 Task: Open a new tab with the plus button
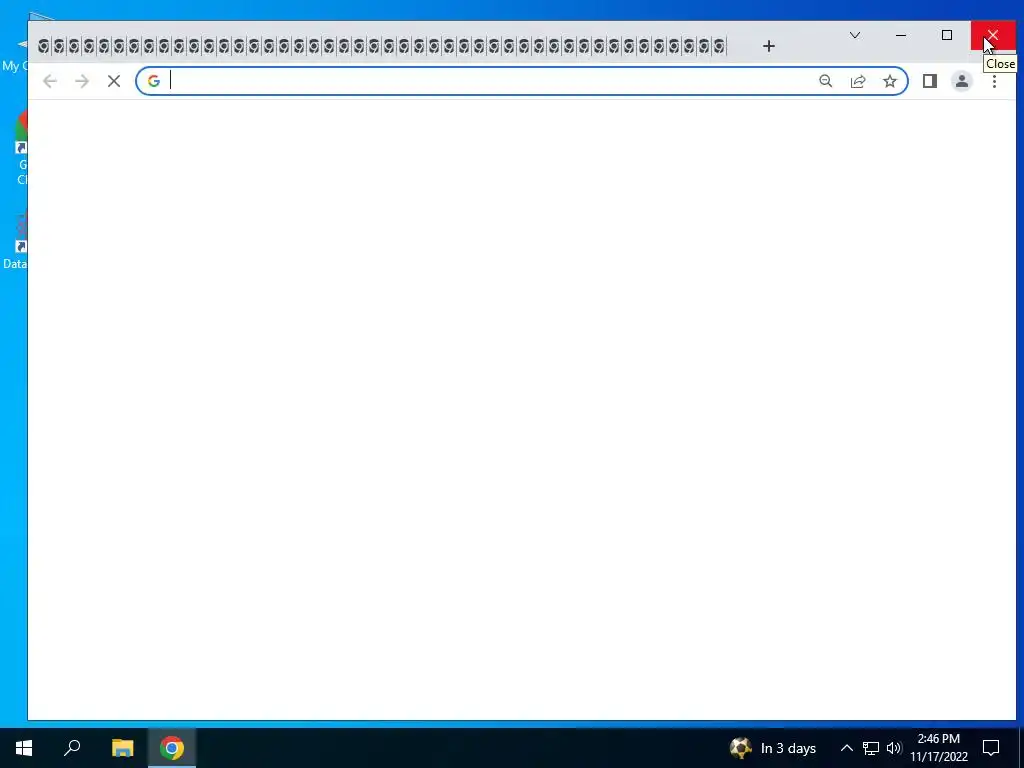[769, 46]
